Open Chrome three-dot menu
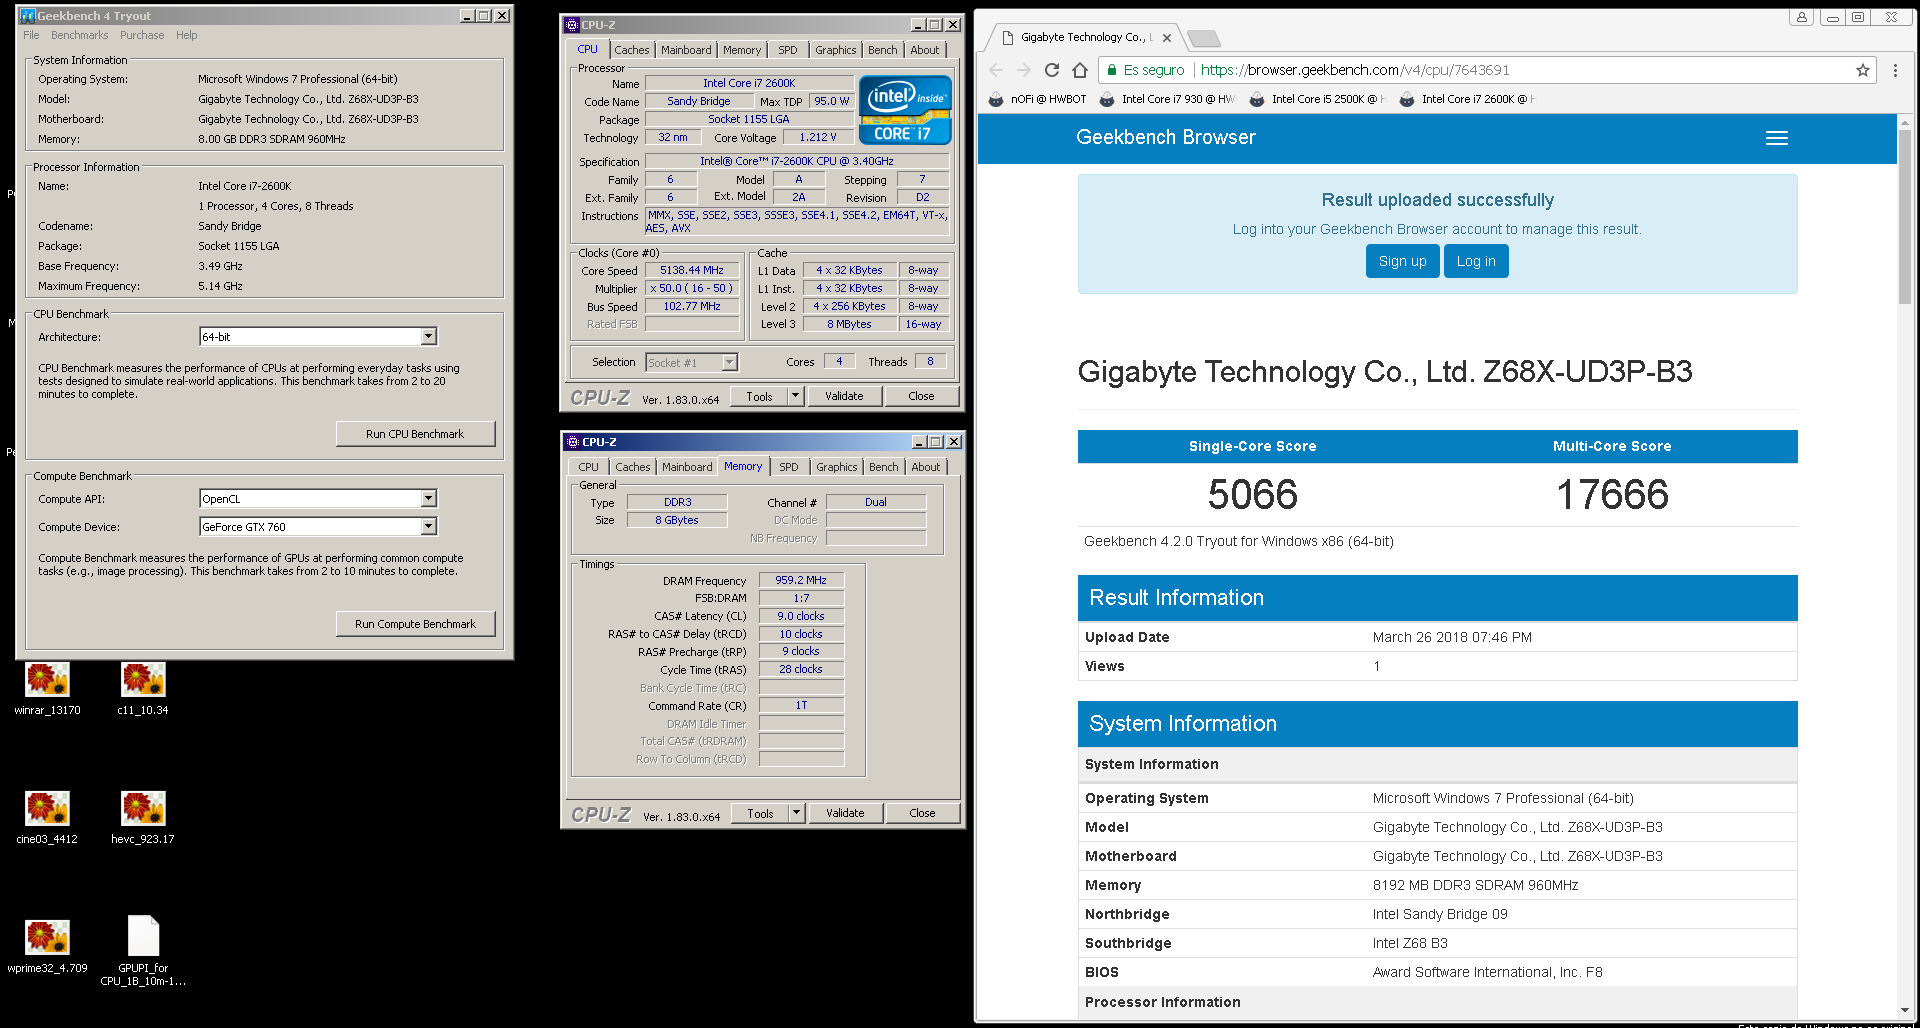Image resolution: width=1920 pixels, height=1028 pixels. [x=1895, y=70]
